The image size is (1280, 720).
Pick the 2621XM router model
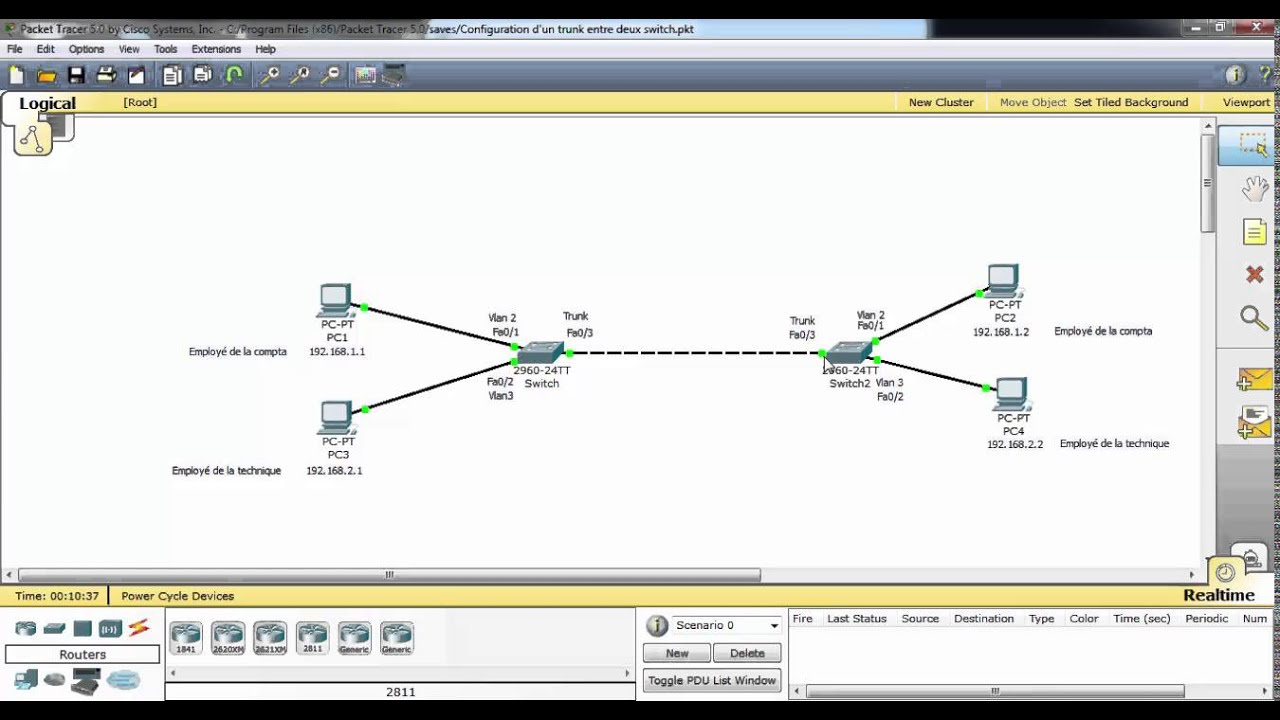coord(270,637)
